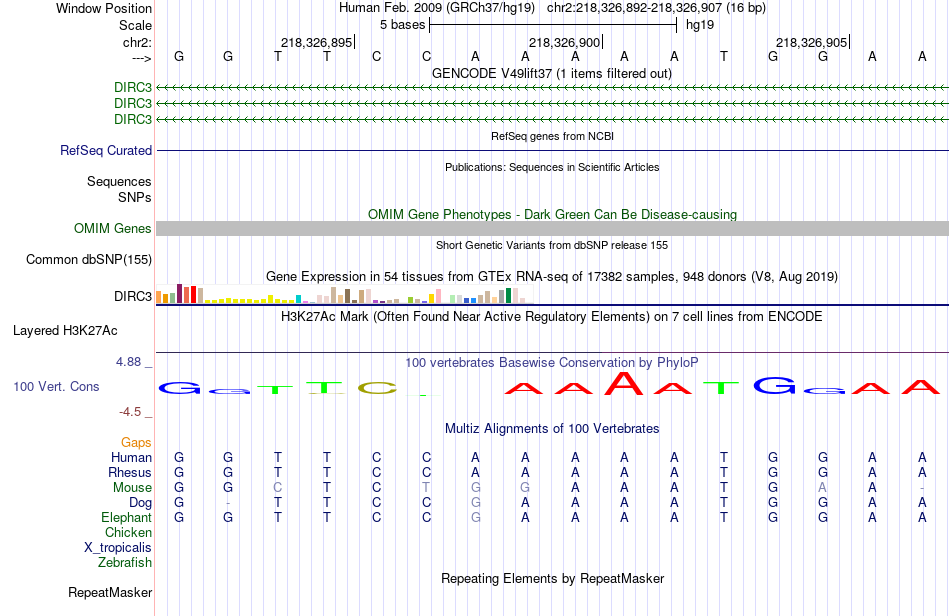Screen dimensions: 950x616
Task: Click the gap dash in Dog alignment row
Action: pos(228,503)
